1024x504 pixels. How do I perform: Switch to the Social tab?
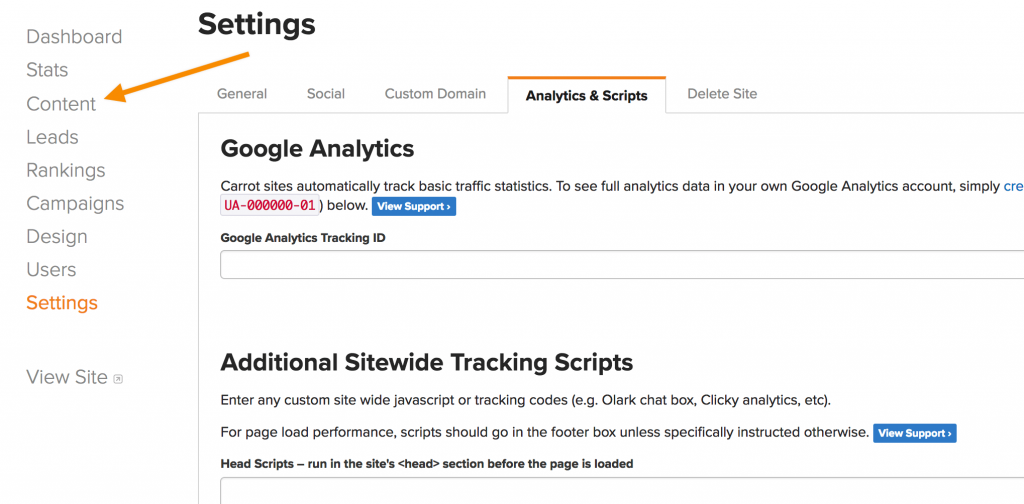326,94
